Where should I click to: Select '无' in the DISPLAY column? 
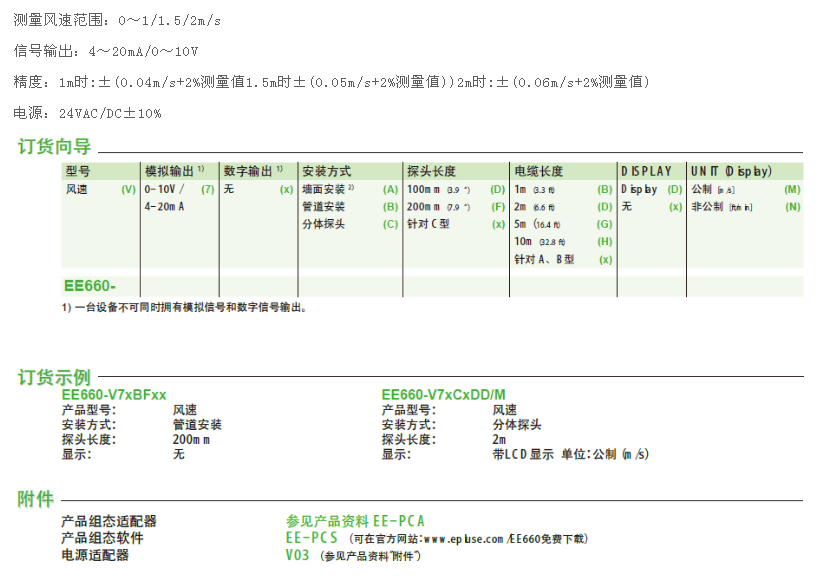point(627,207)
